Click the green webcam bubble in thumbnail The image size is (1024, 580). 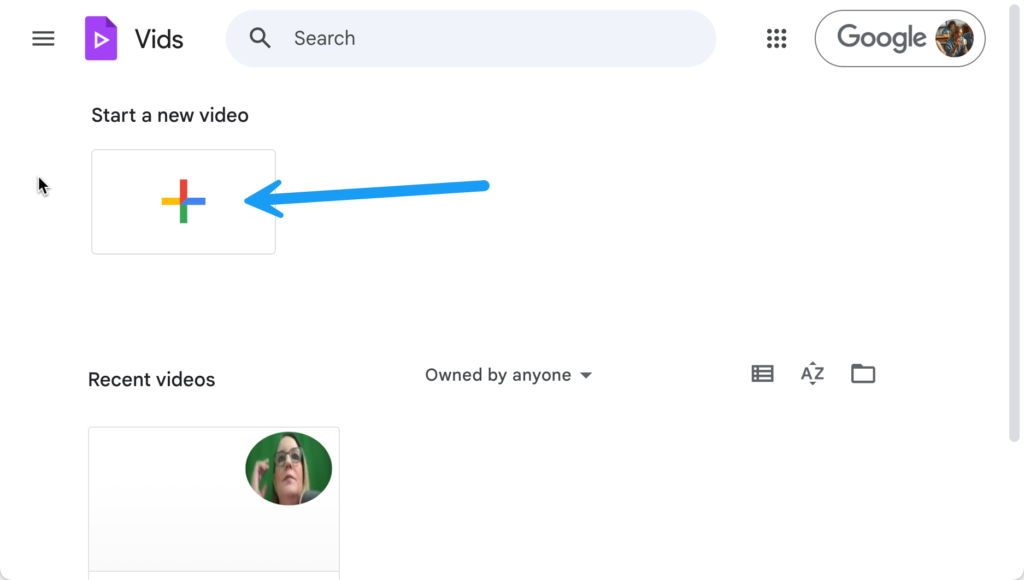[288, 468]
